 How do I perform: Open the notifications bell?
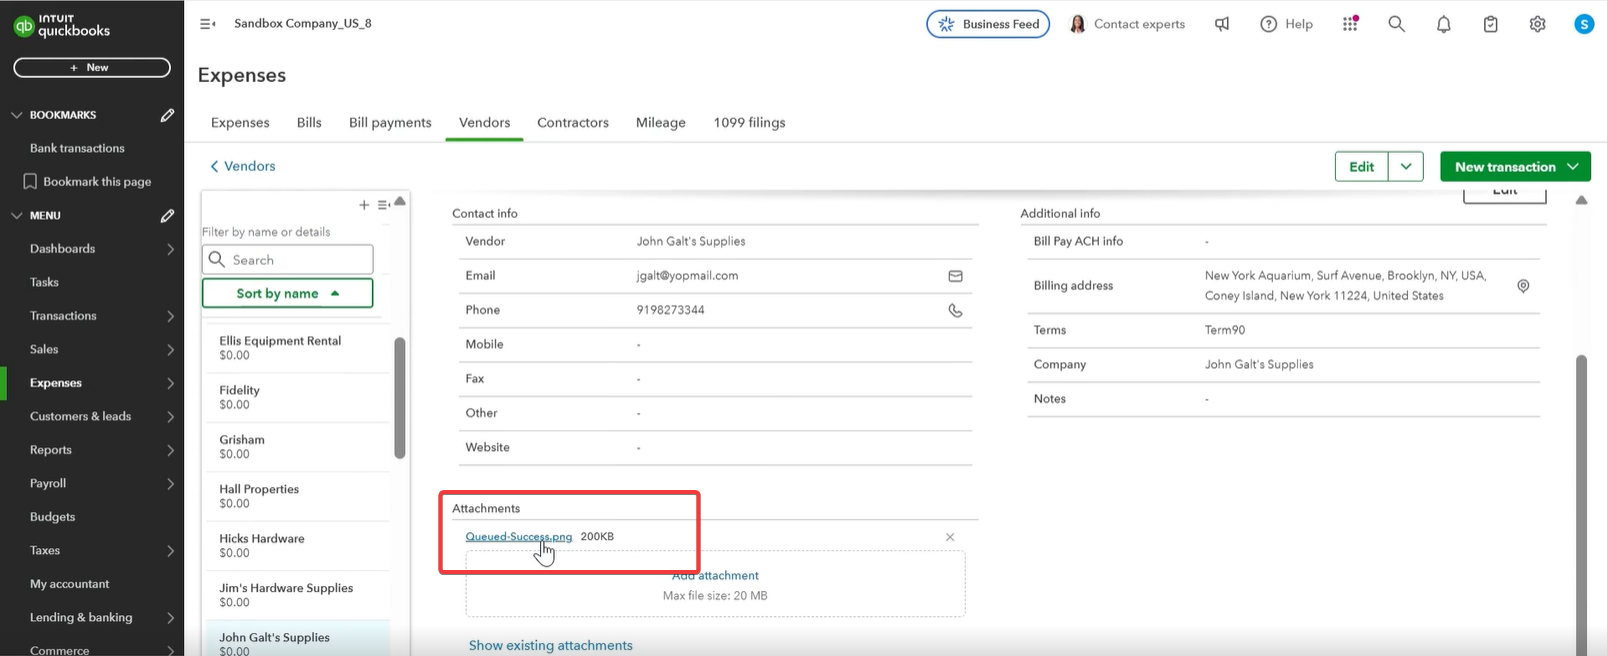pos(1444,24)
